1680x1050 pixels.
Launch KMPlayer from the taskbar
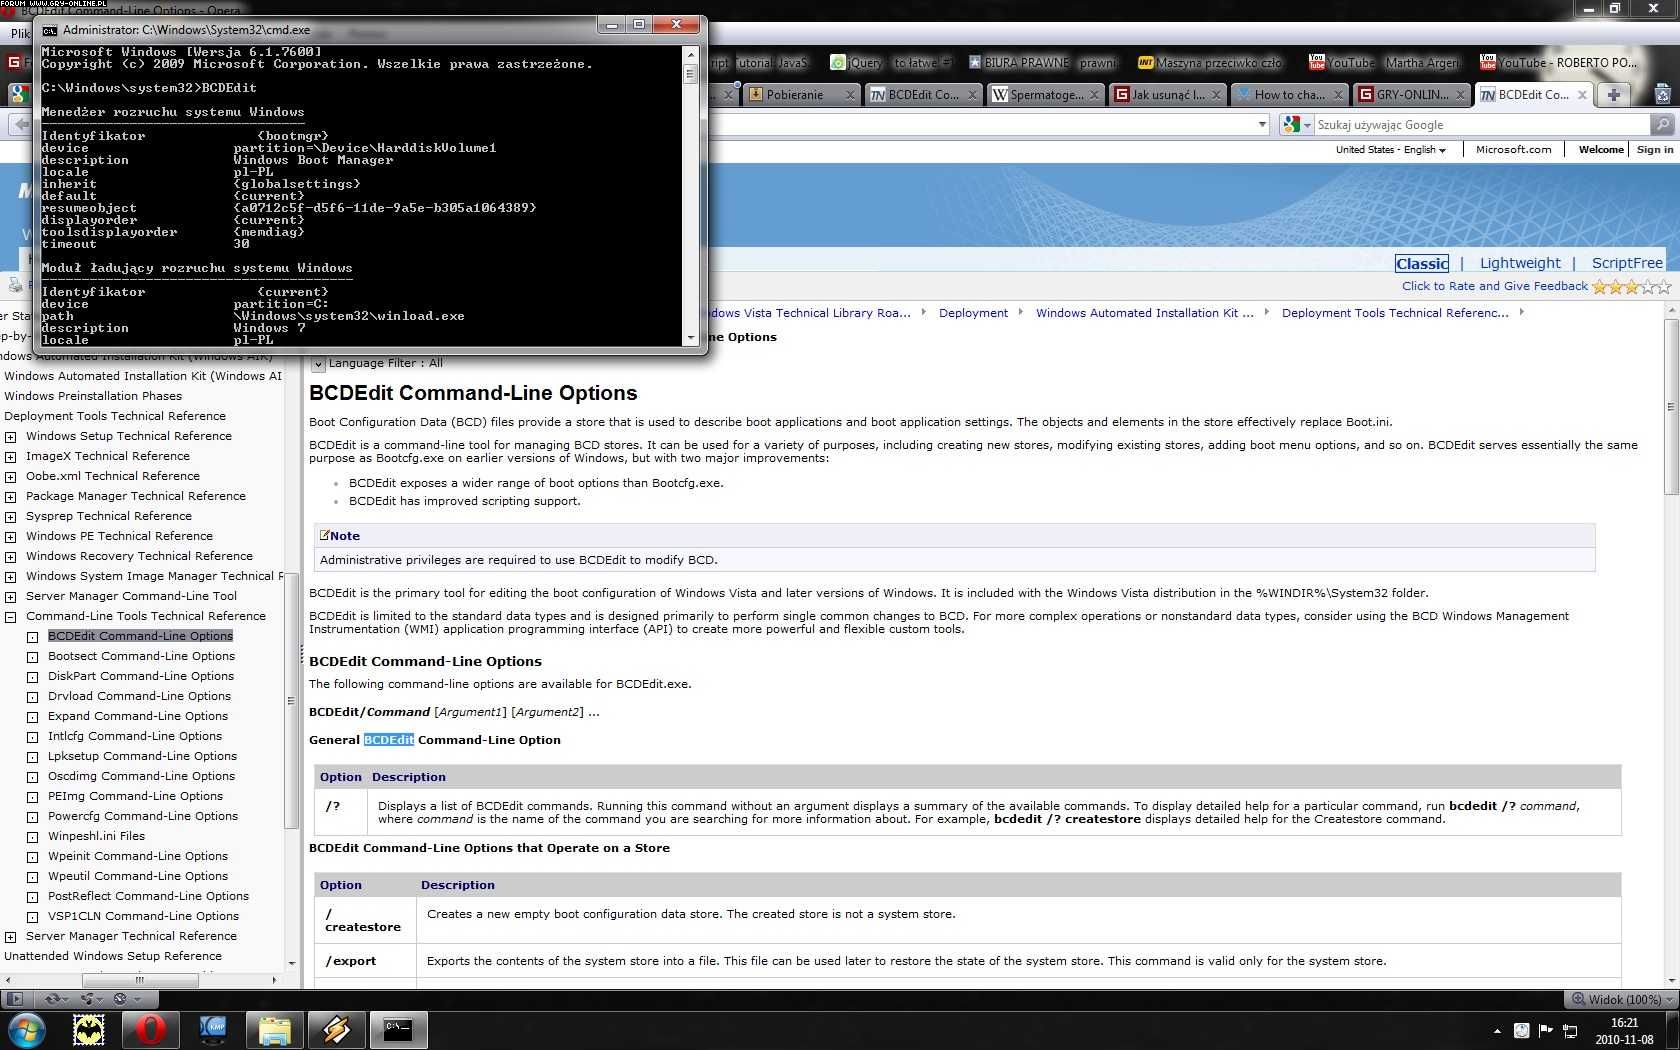tap(213, 1029)
